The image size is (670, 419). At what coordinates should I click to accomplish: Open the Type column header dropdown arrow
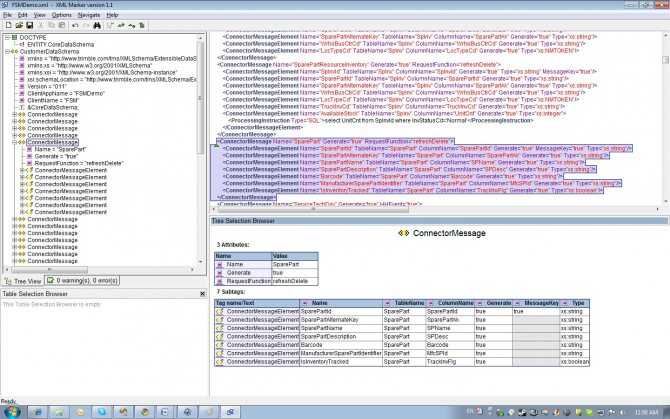(564, 303)
